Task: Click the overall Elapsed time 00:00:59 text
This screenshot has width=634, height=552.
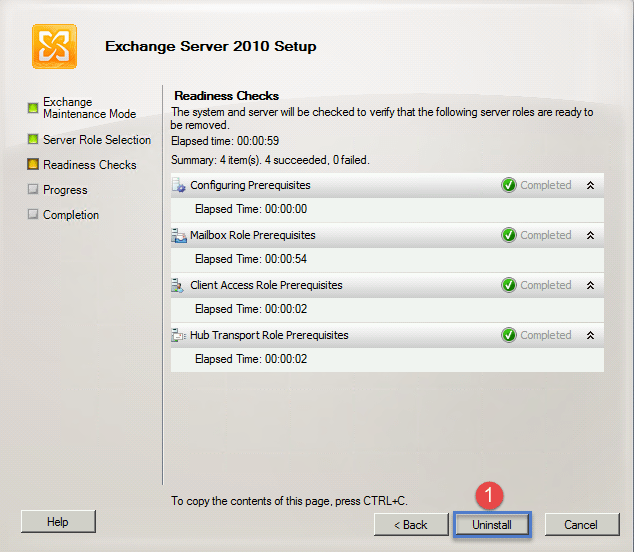Action: tap(225, 141)
